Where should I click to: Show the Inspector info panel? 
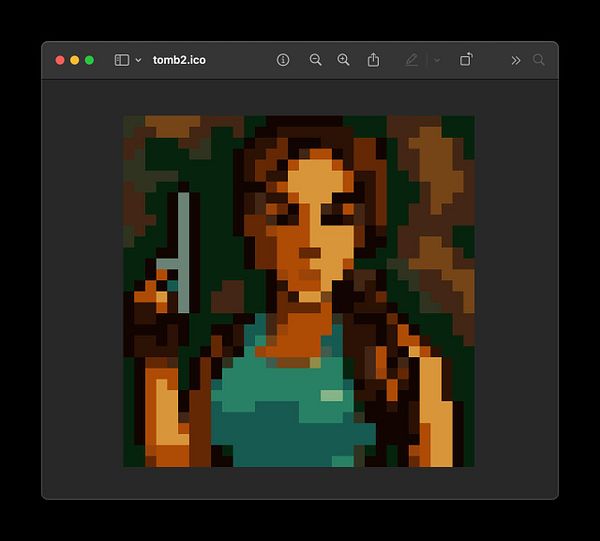[283, 60]
